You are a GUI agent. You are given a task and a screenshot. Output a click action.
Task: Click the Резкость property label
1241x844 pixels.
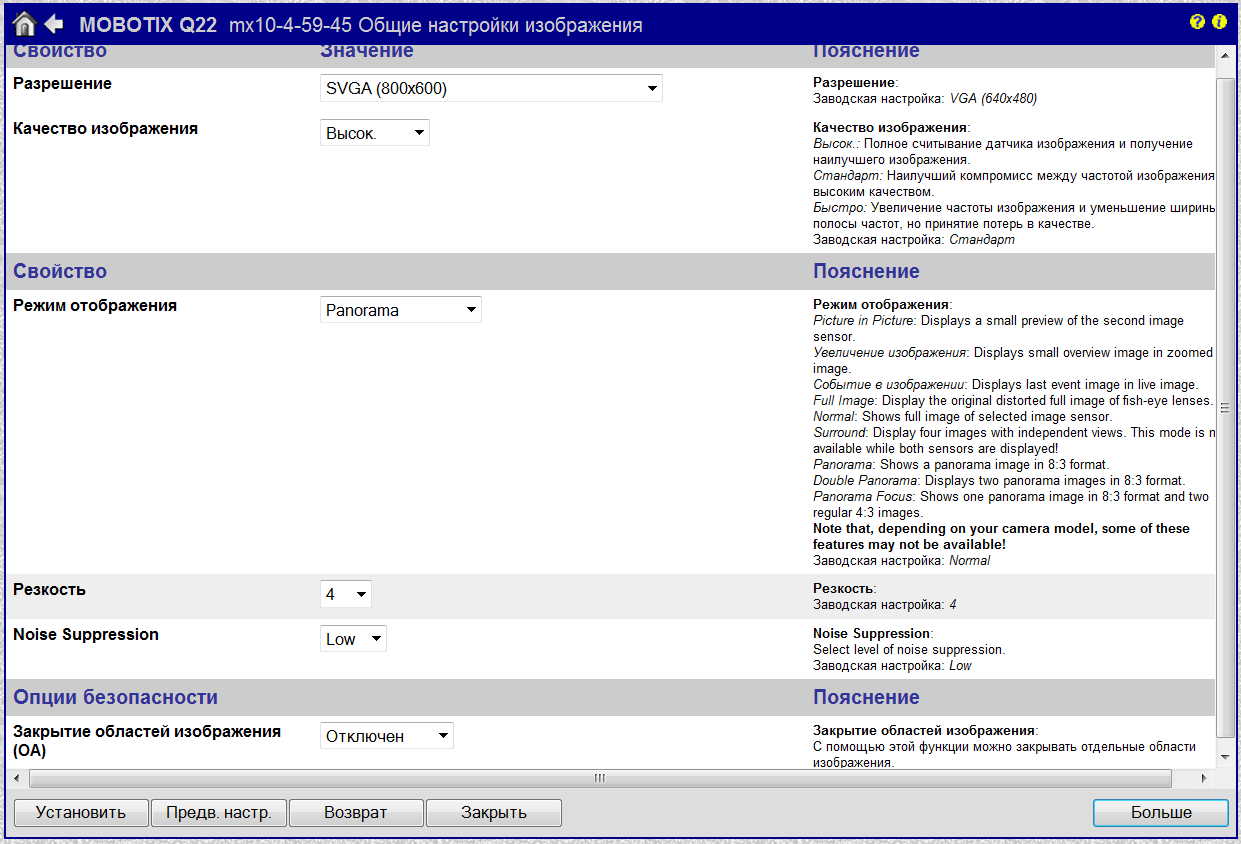coord(50,590)
